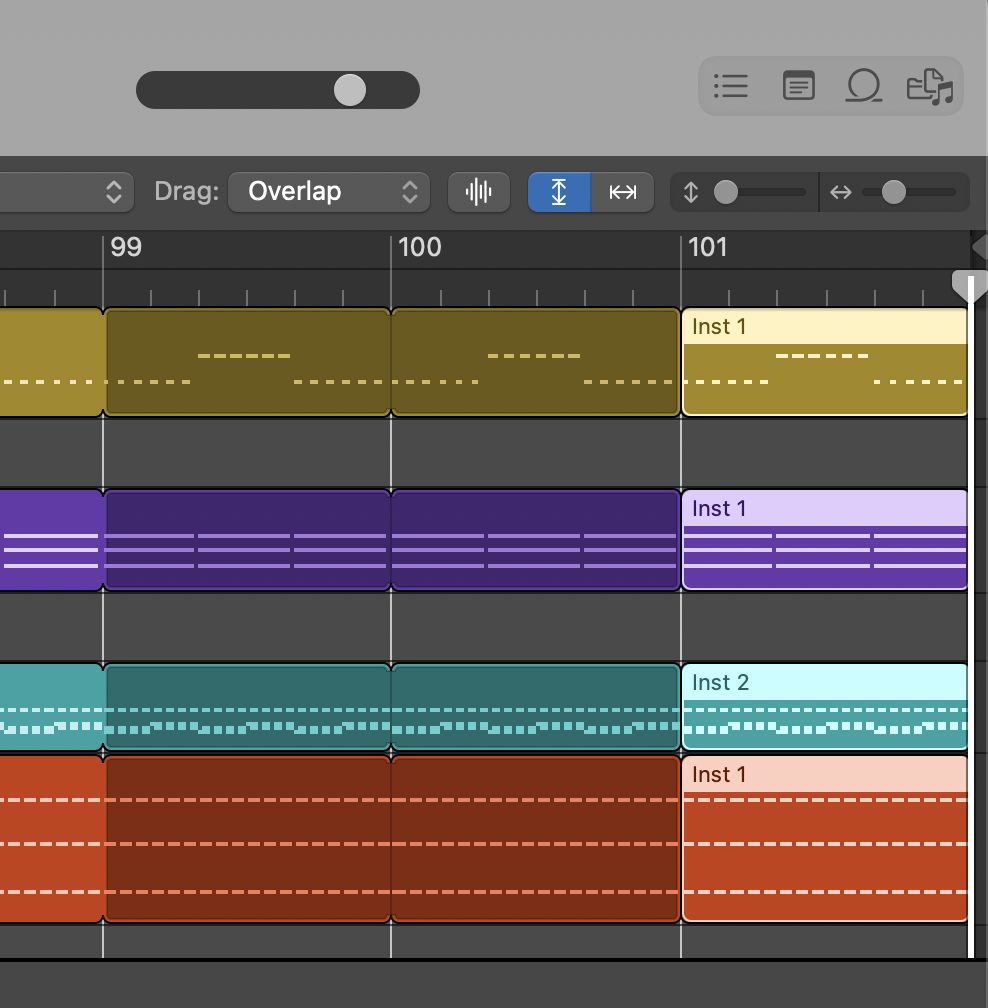This screenshot has height=1008, width=988.
Task: Open the Browsers media icon
Action: 930,86
